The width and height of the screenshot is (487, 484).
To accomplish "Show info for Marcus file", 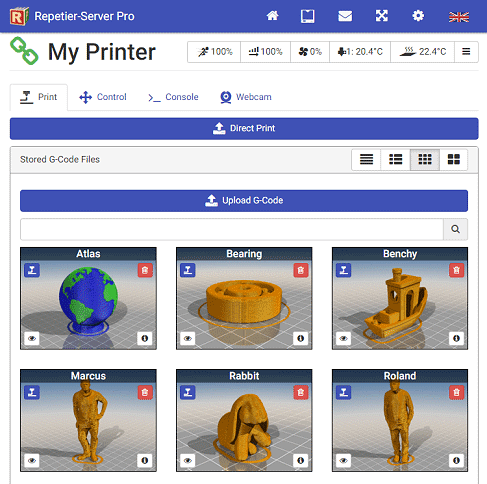I will click(145, 461).
